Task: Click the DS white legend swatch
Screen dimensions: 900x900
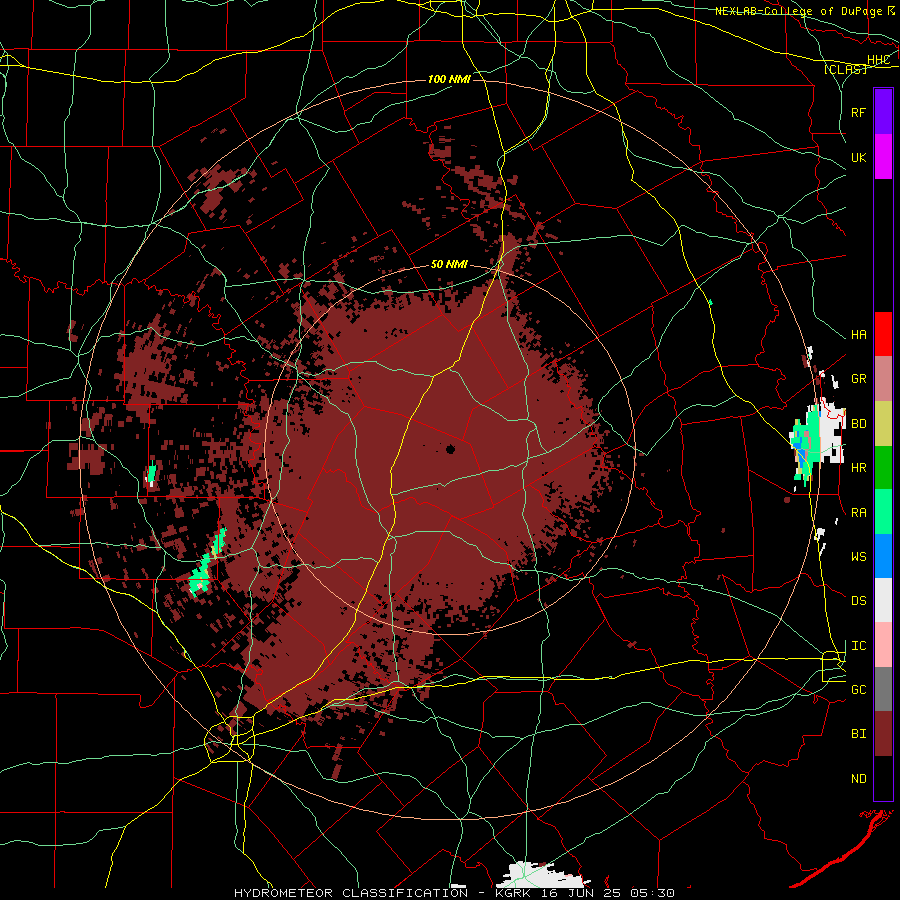Action: click(883, 600)
